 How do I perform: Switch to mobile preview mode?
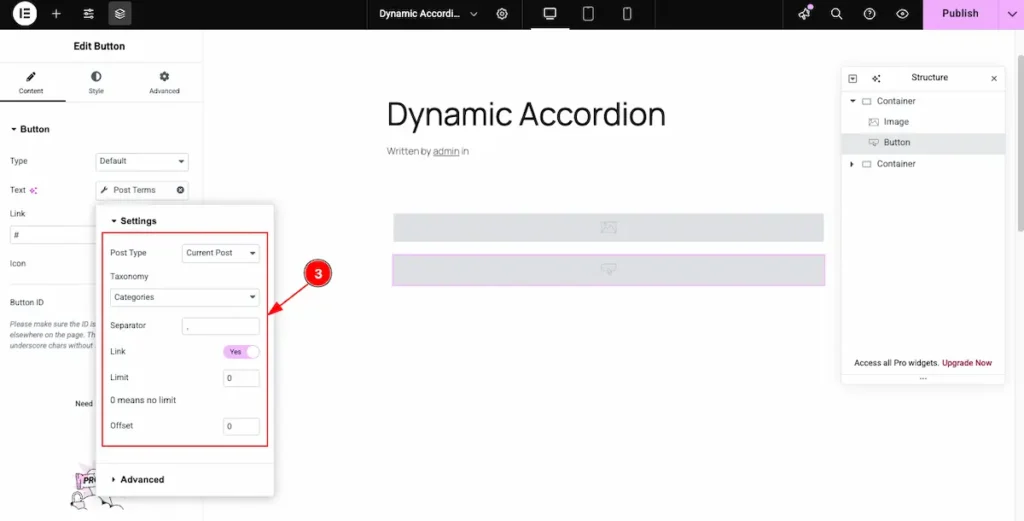[x=627, y=14]
